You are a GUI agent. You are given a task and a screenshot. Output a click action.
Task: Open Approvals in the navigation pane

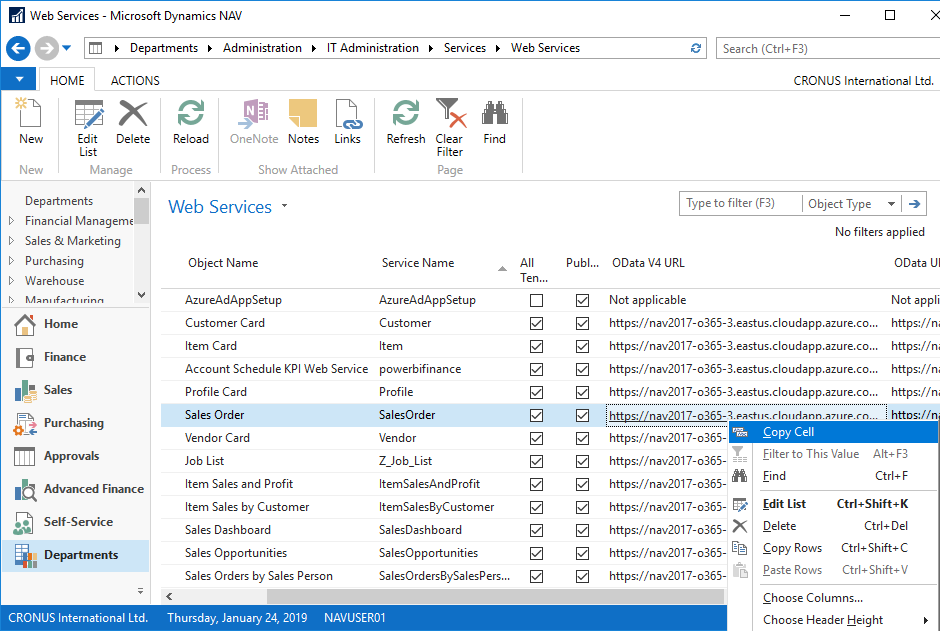point(76,456)
